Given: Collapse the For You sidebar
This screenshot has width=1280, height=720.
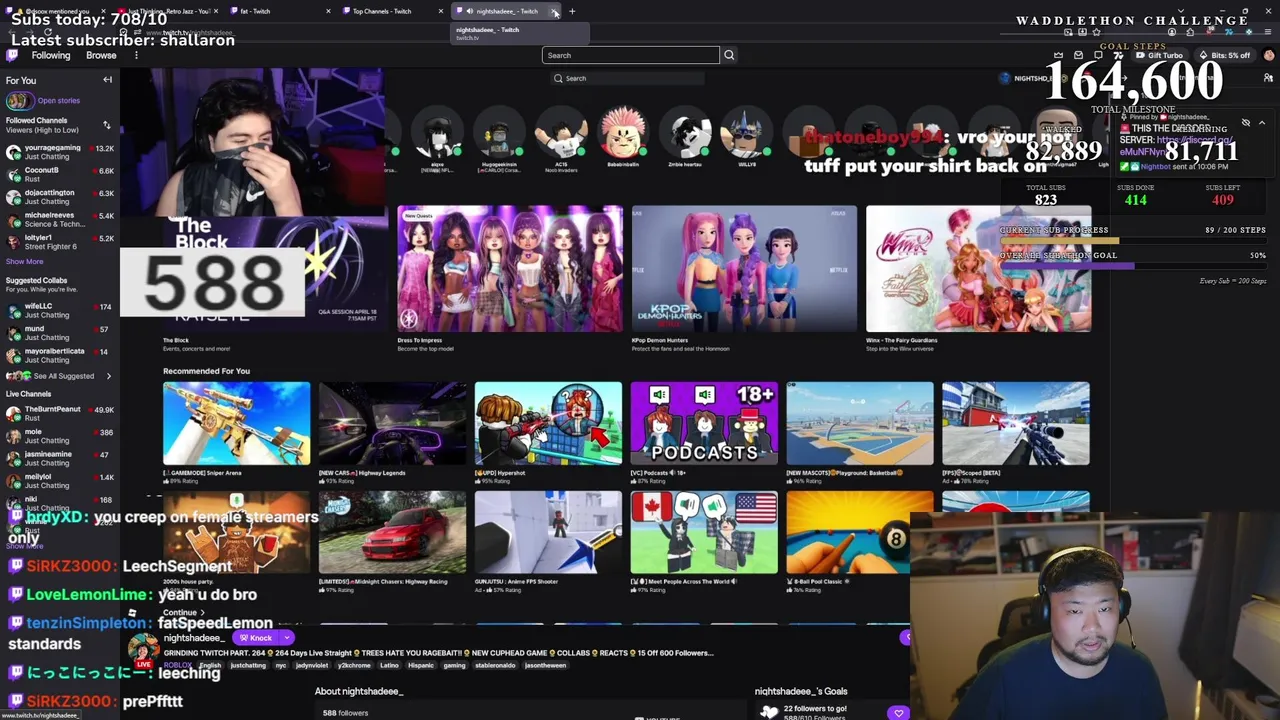Looking at the screenshot, I should [107, 80].
